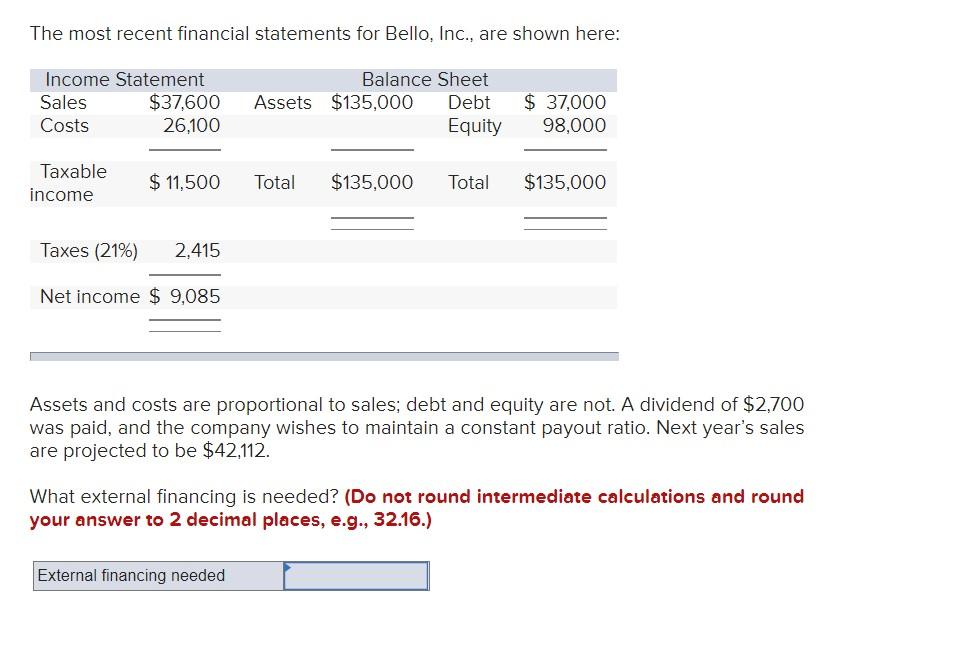Select the Balance Sheet header

click(425, 79)
